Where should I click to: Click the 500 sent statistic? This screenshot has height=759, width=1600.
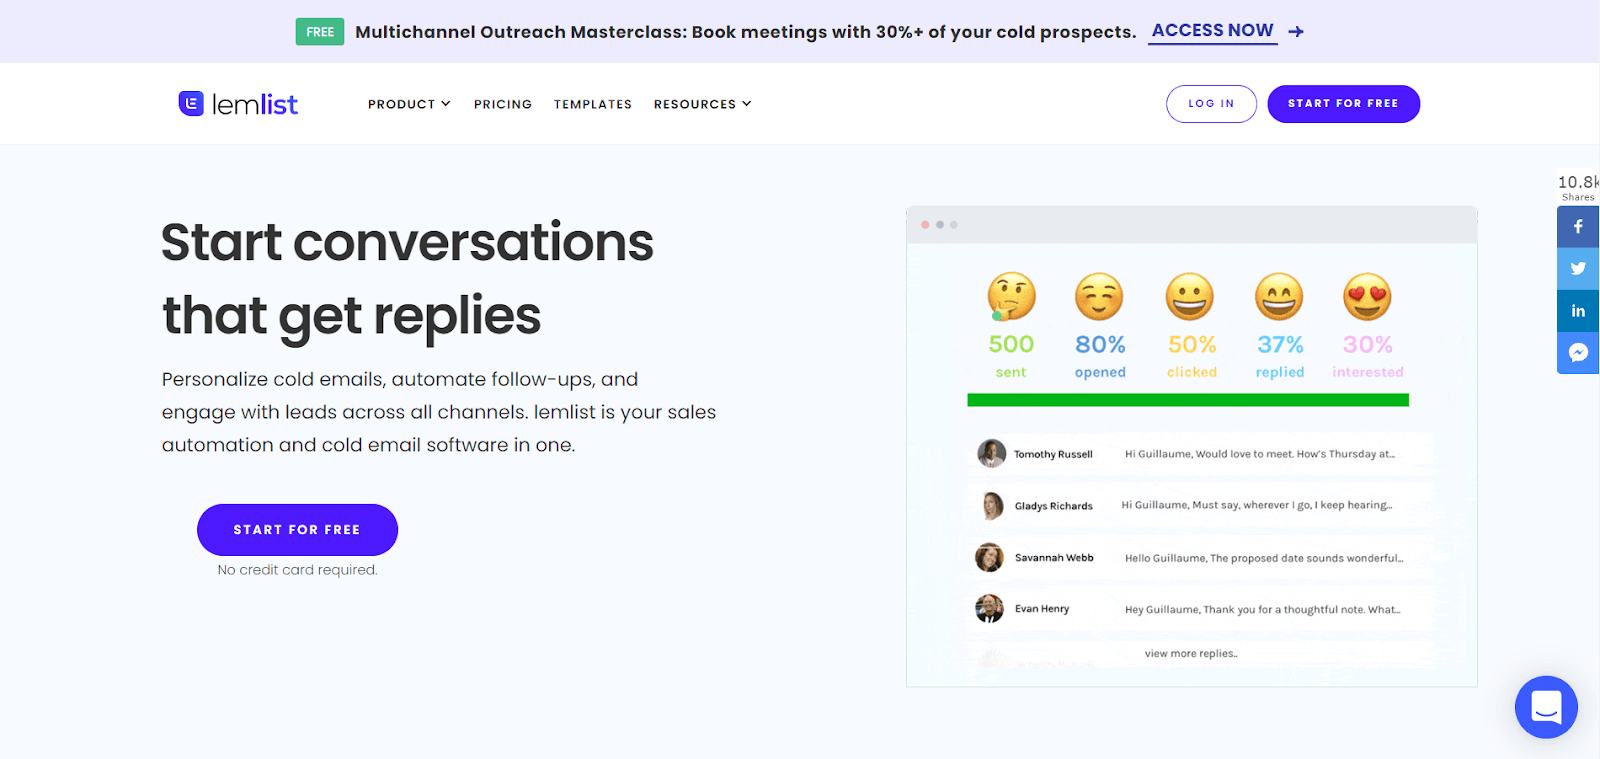(x=1011, y=356)
